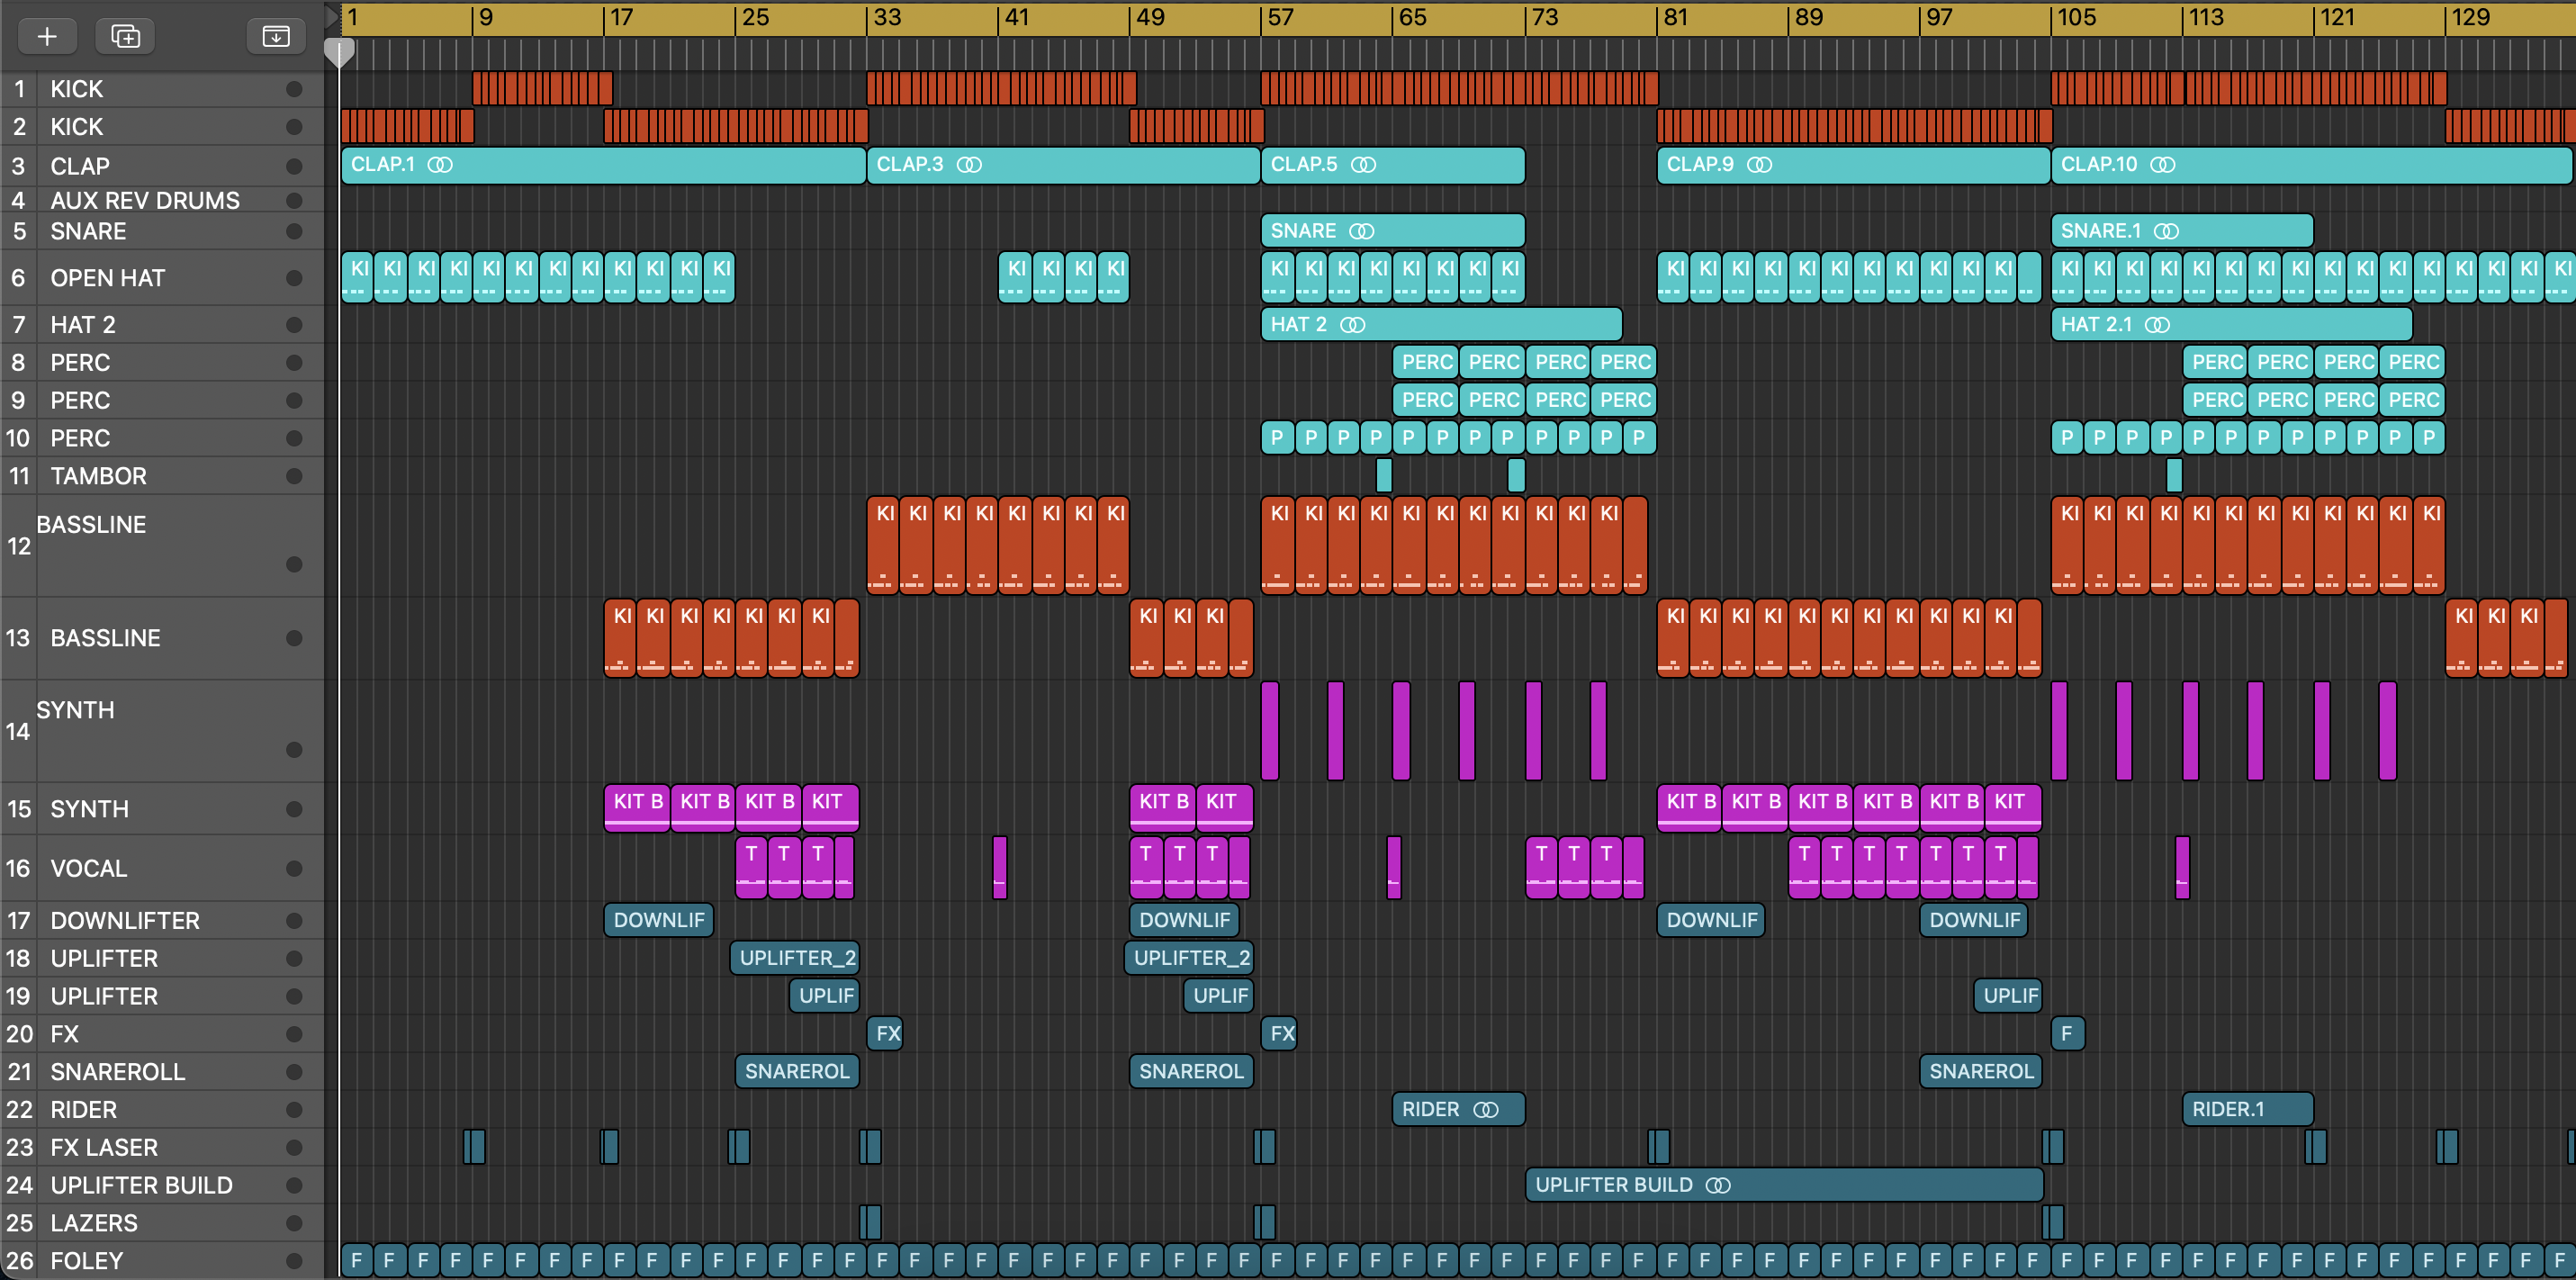Click the add new track plus button
Screen dimensions: 2576x1280
[46, 37]
